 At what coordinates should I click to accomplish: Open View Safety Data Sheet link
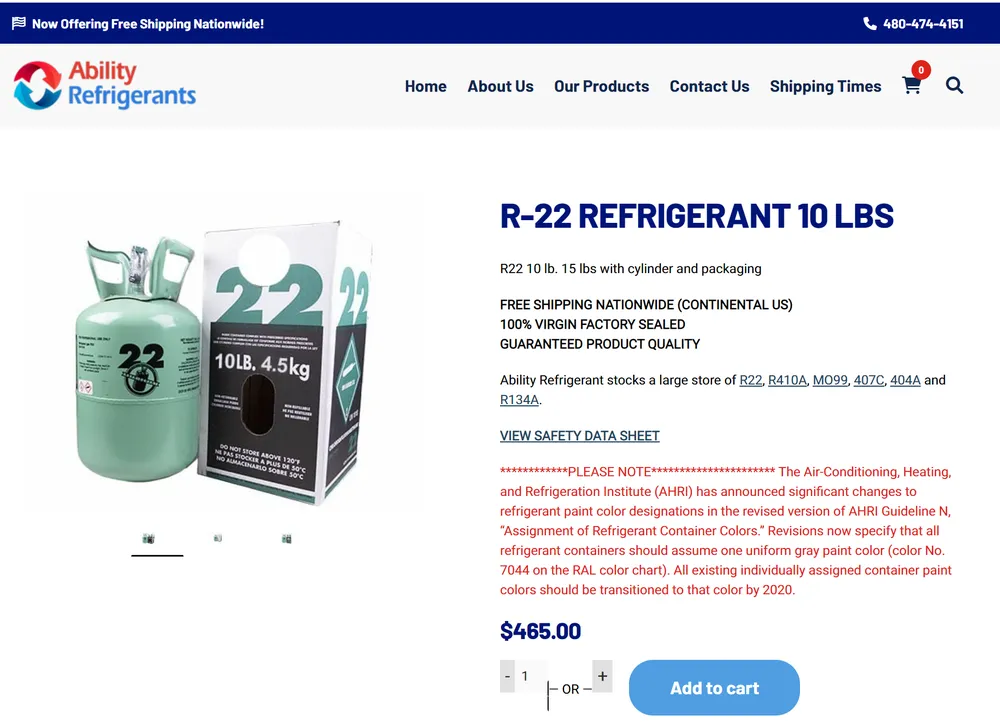580,436
